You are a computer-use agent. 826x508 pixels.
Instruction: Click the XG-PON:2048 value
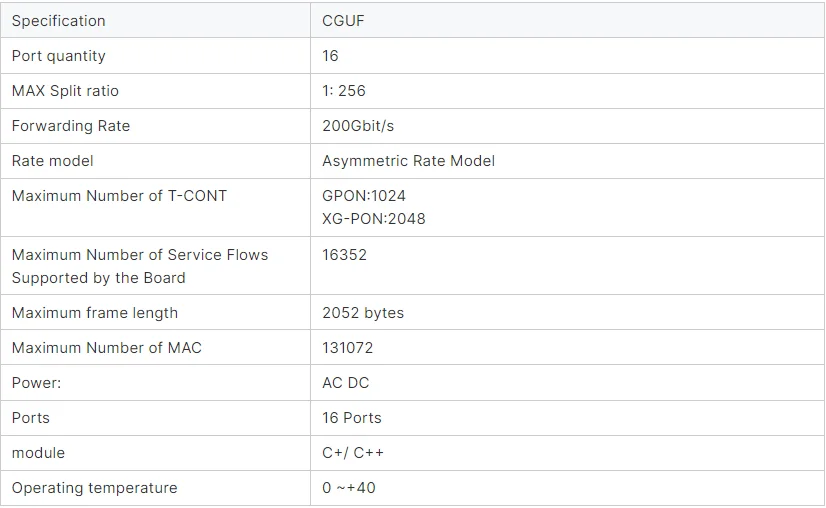tap(373, 219)
